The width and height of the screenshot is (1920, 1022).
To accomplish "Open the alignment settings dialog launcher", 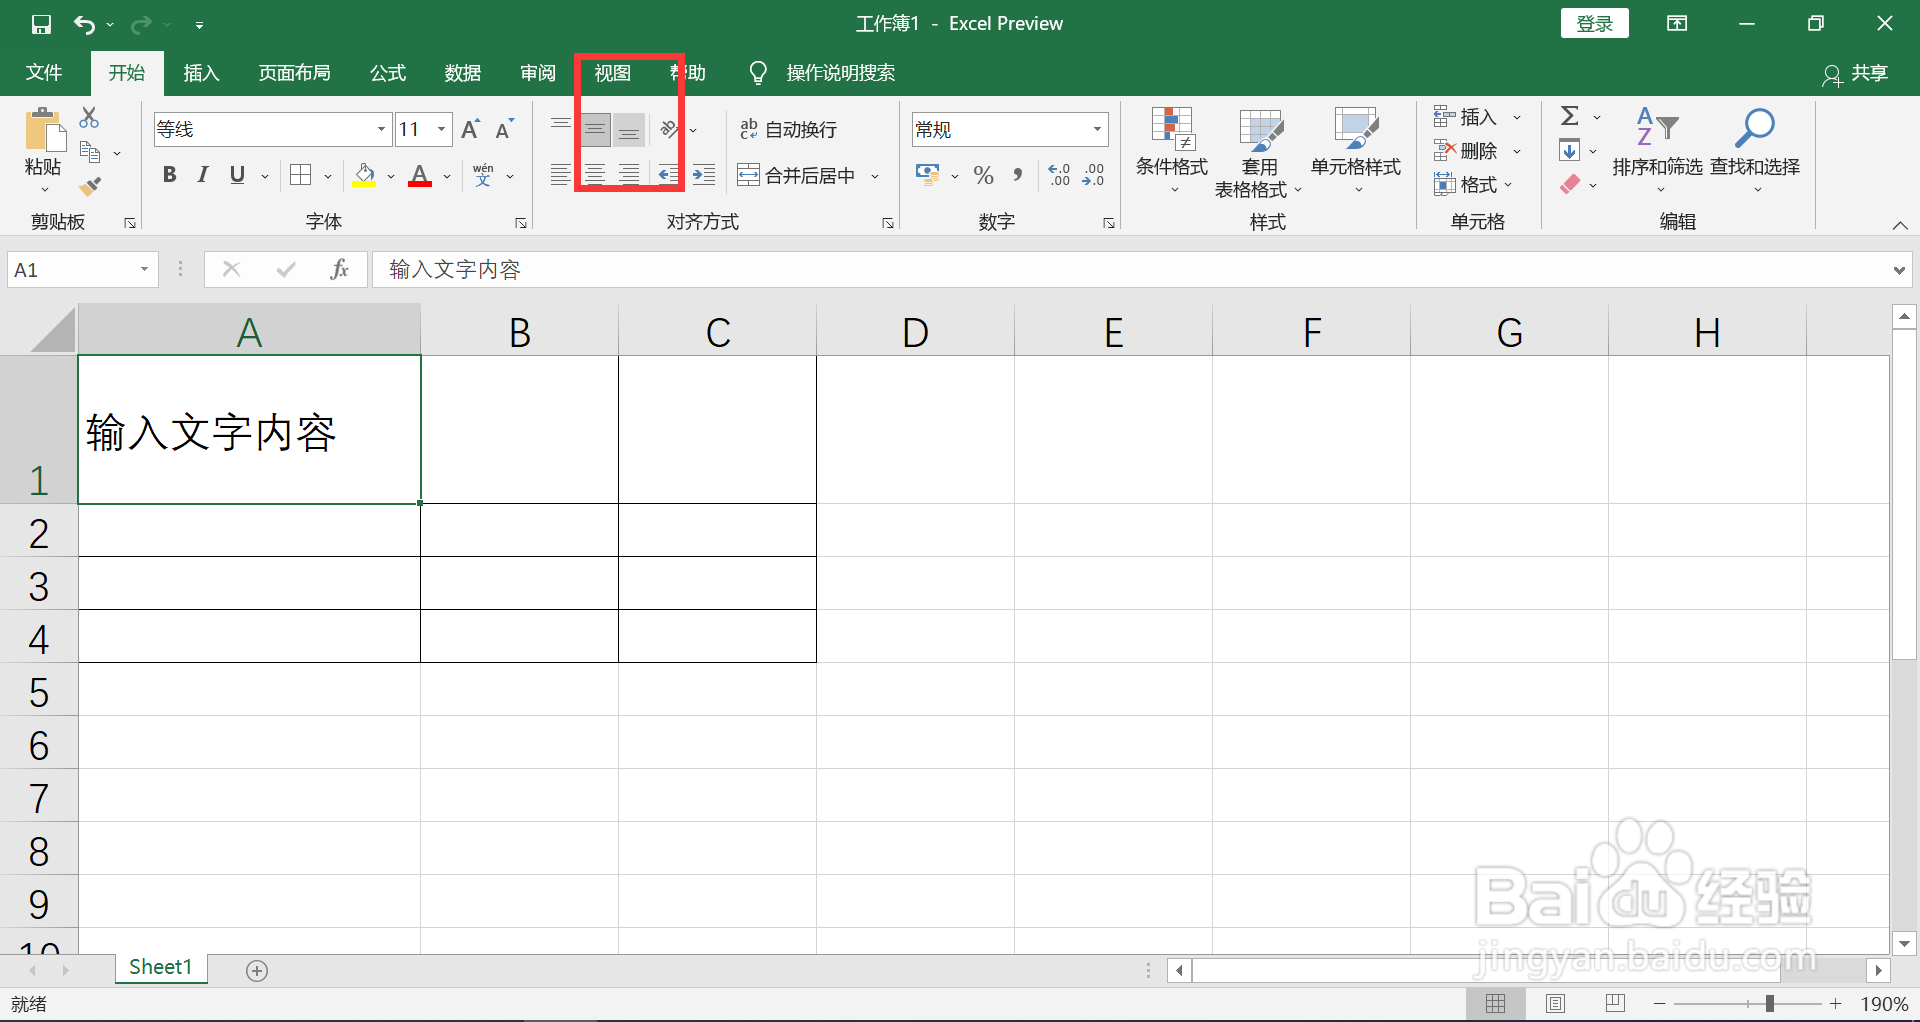I will [x=888, y=223].
